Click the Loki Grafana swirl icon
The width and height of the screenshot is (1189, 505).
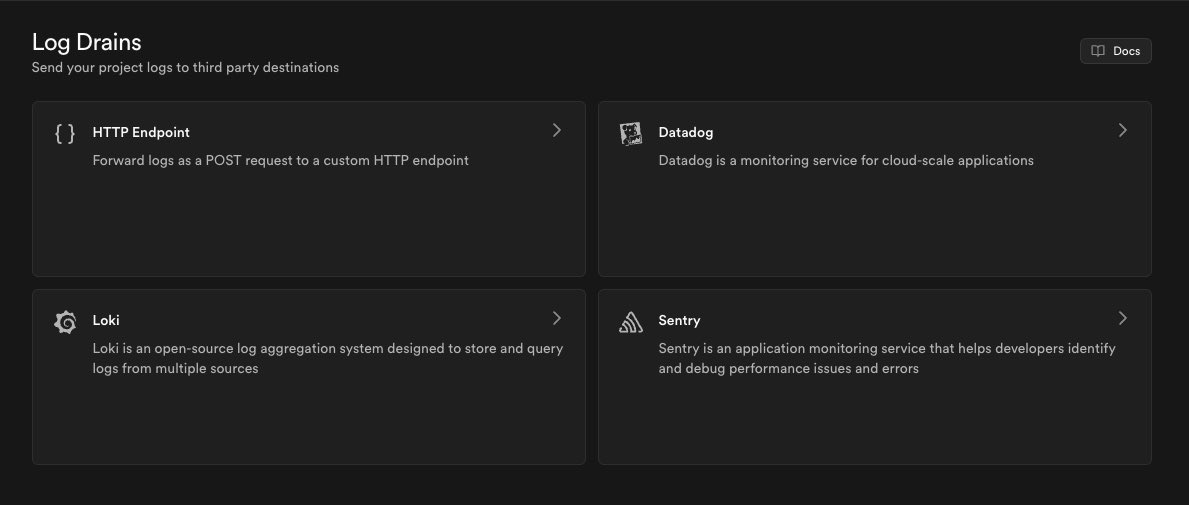click(x=65, y=322)
